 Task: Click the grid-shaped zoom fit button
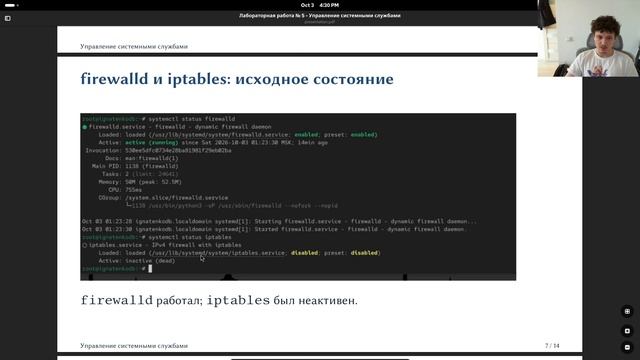[x=627, y=311]
